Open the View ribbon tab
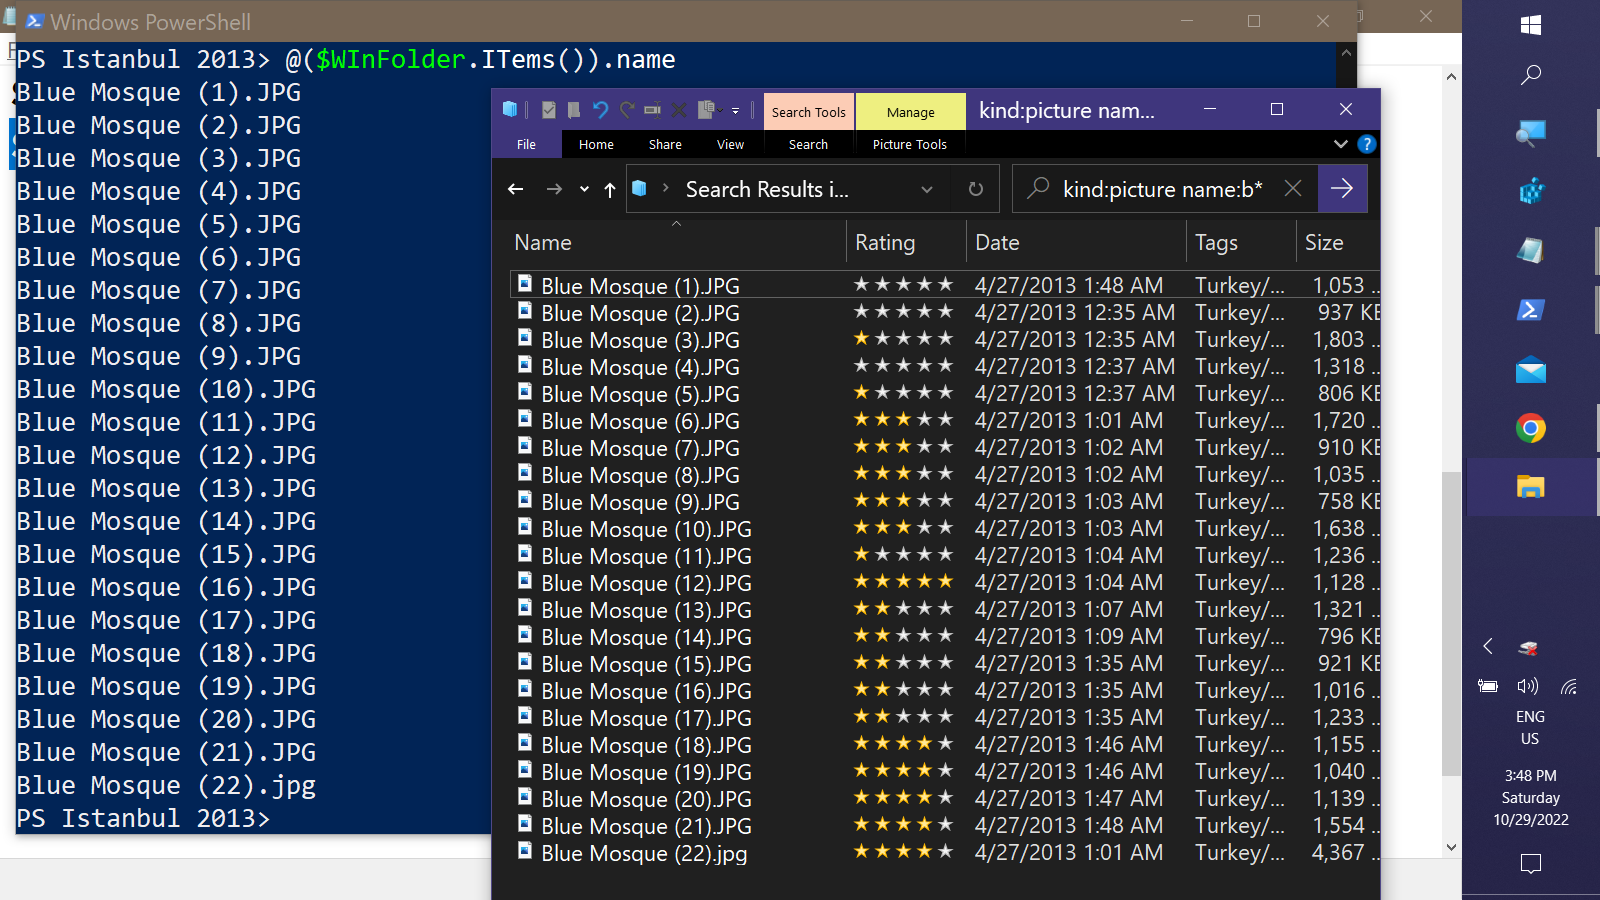Viewport: 1600px width, 900px height. [730, 144]
